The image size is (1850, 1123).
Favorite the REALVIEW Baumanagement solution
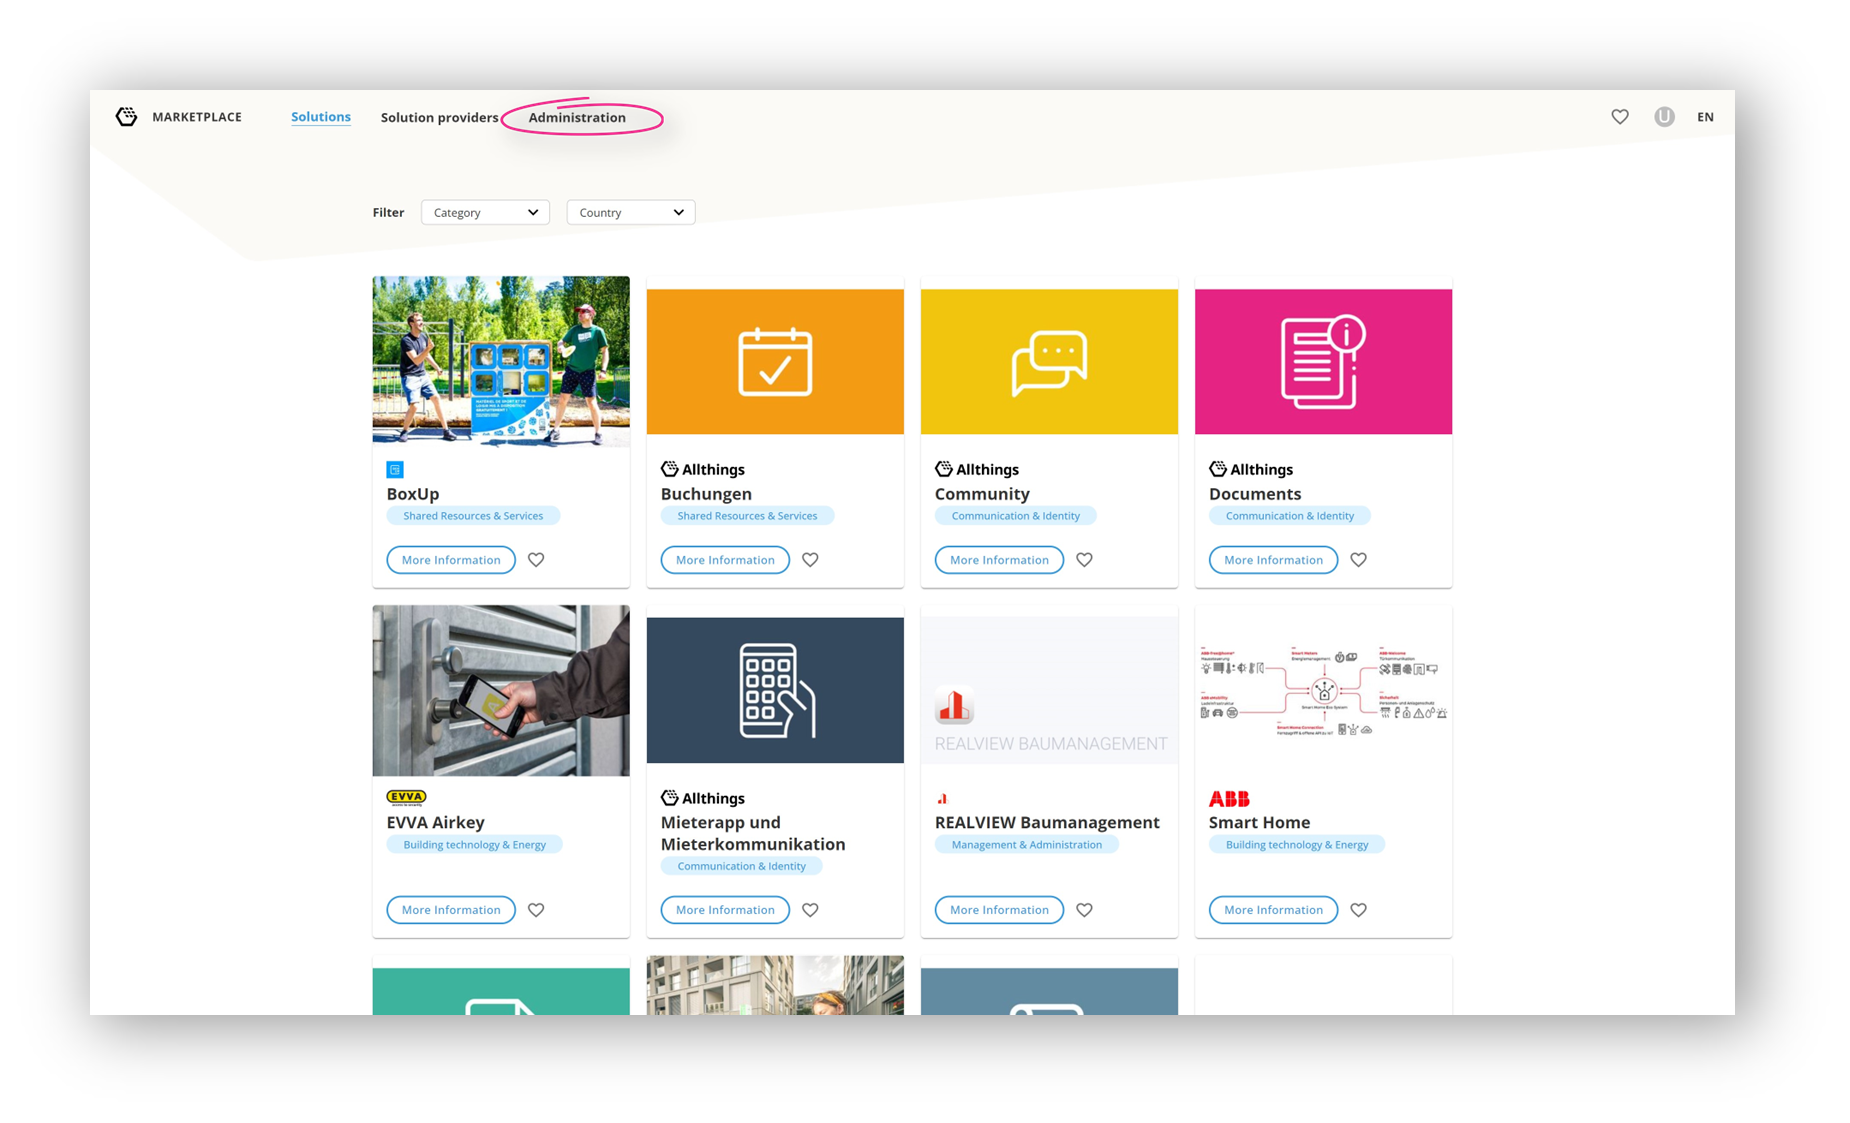point(1084,910)
